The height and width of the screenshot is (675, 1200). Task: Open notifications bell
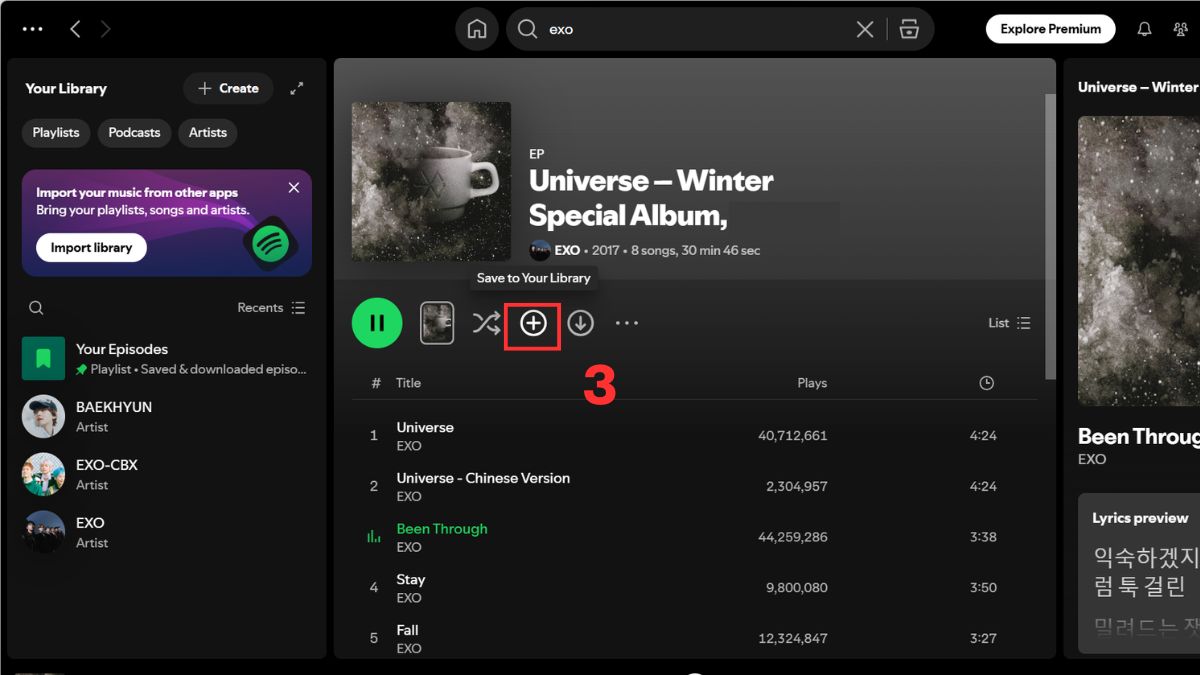tap(1144, 29)
